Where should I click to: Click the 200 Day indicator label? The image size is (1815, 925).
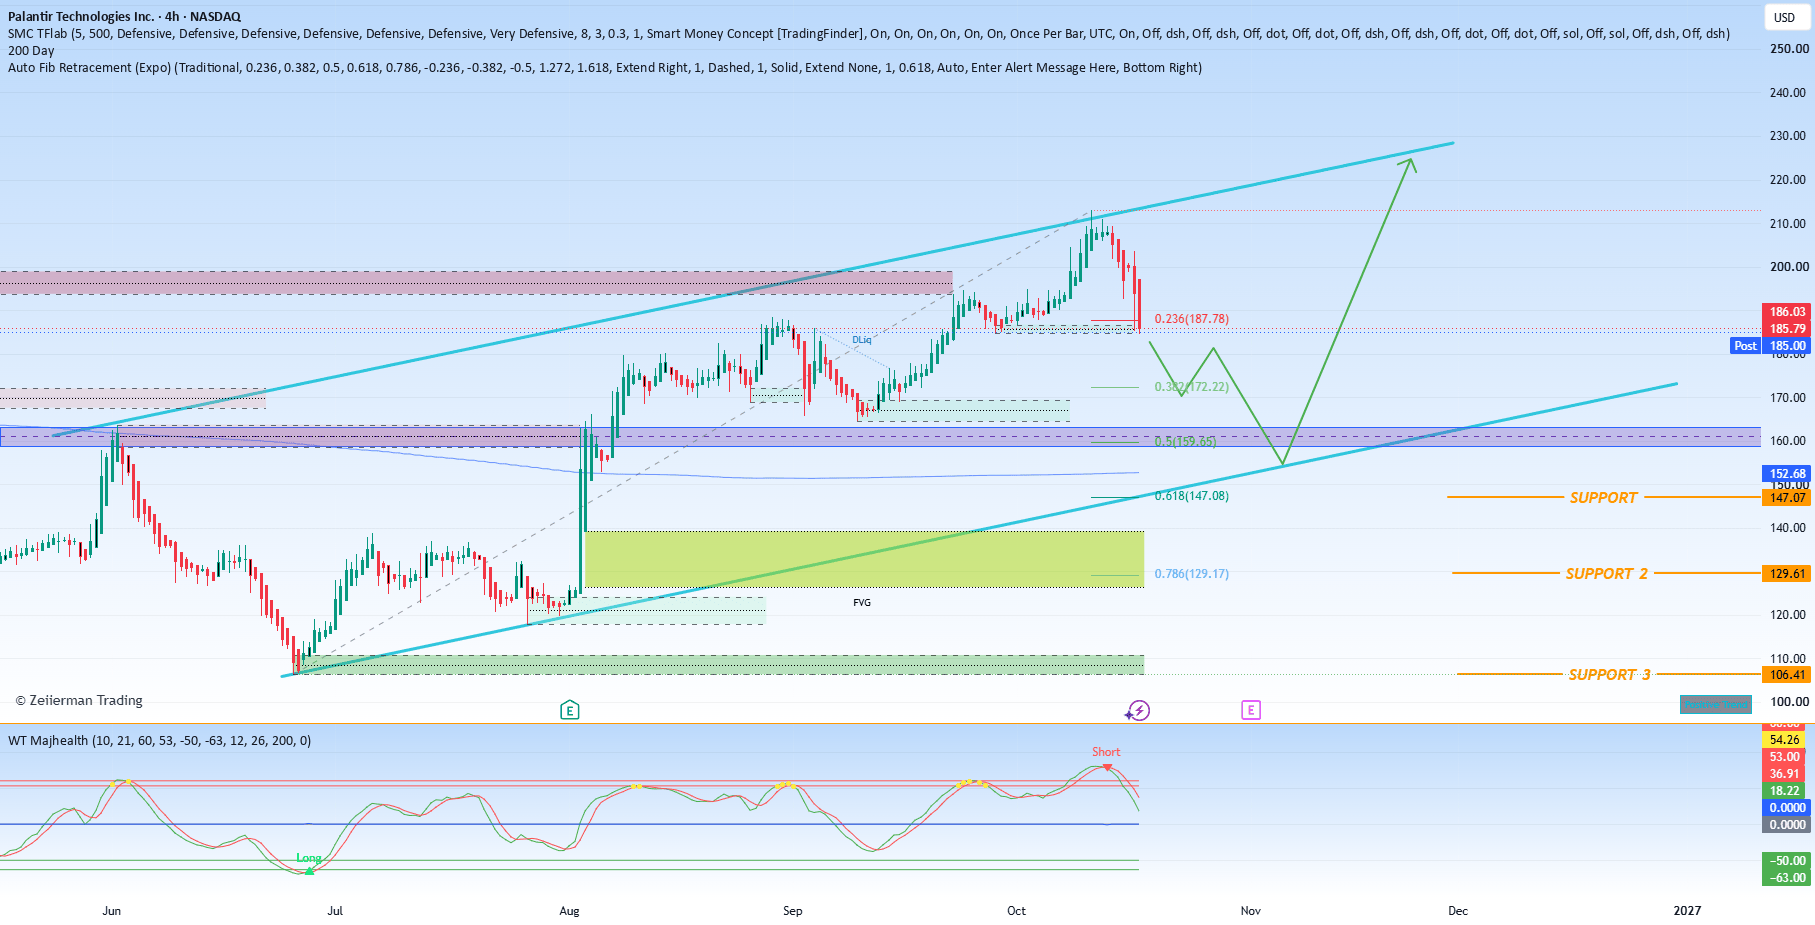pos(31,50)
